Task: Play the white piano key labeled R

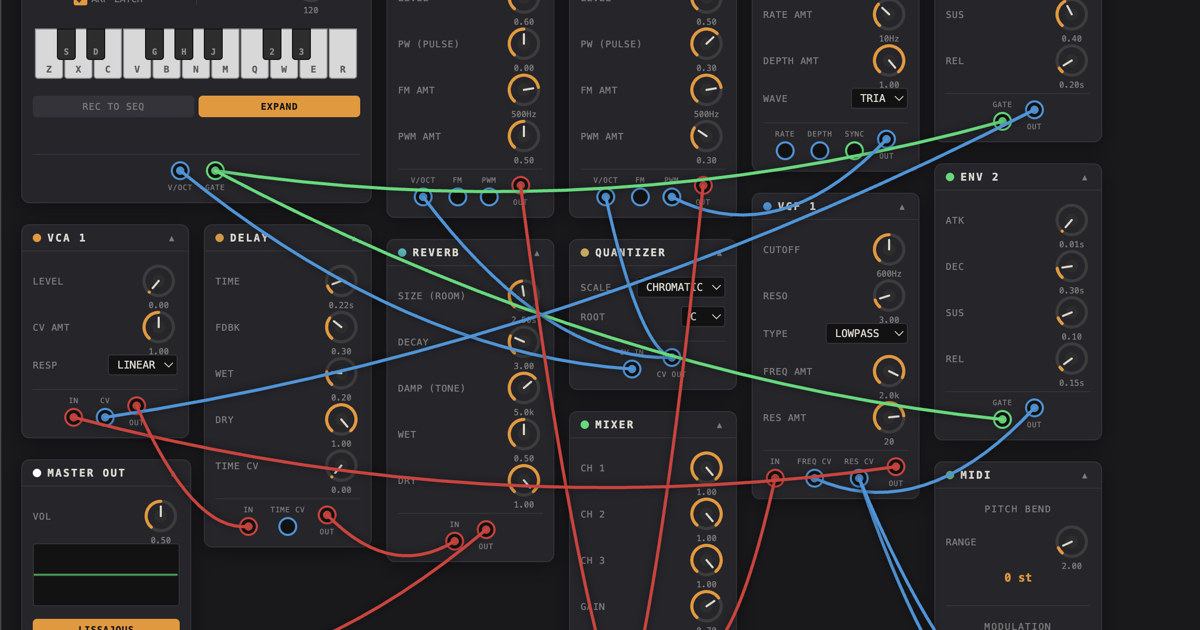Action: pos(343,54)
